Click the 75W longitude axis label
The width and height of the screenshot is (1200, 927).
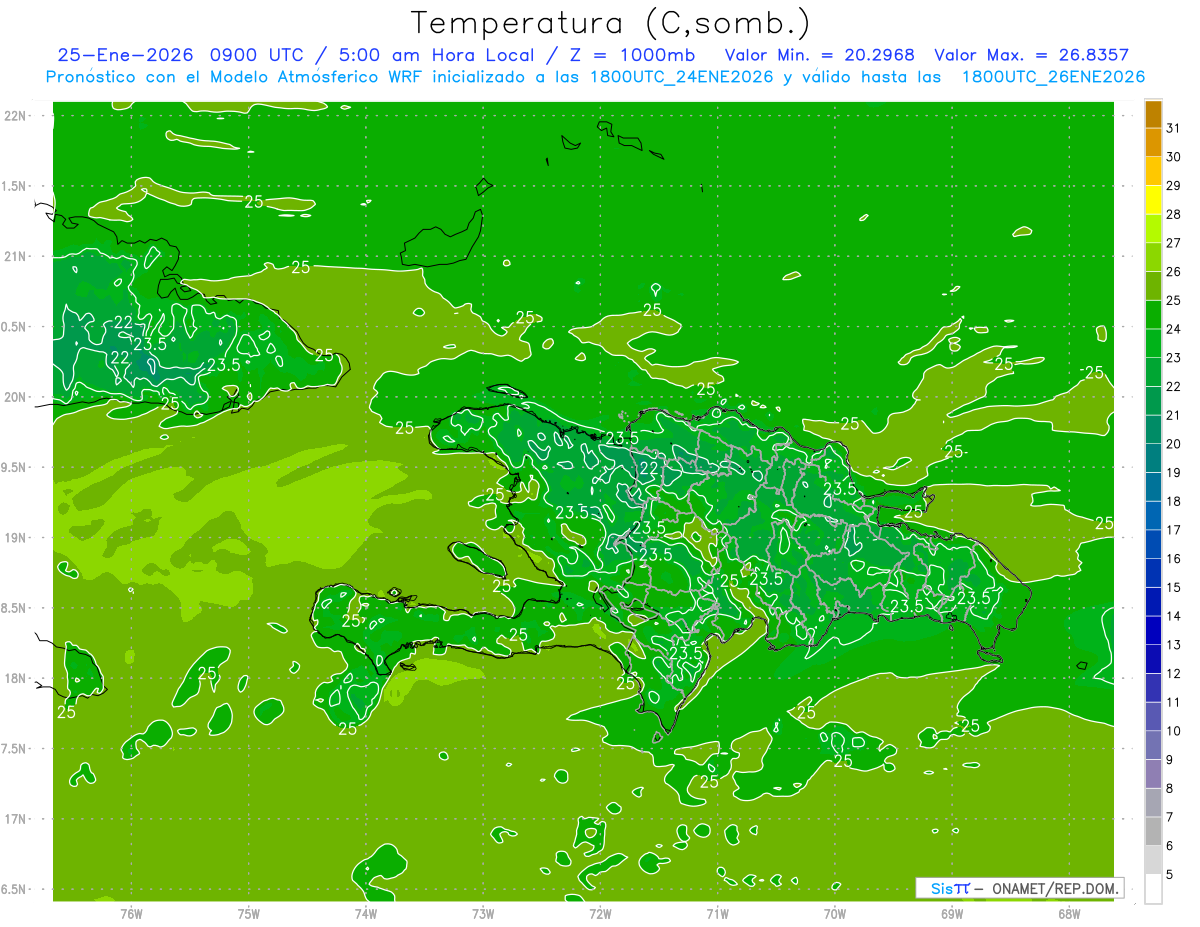[249, 914]
